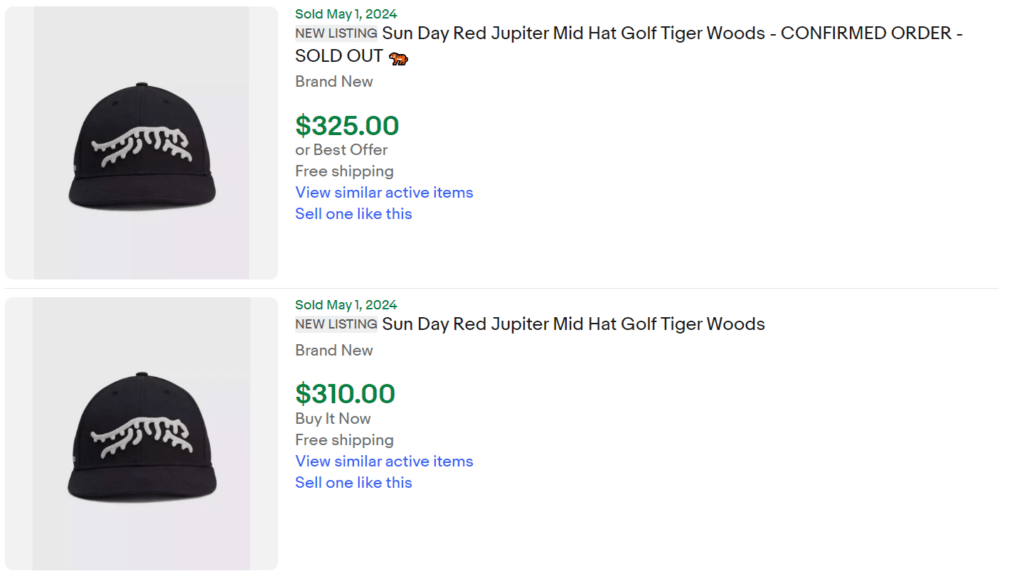This screenshot has width=1024, height=576.
Task: Click the tiger emoji in the first listing title
Action: click(x=398, y=58)
